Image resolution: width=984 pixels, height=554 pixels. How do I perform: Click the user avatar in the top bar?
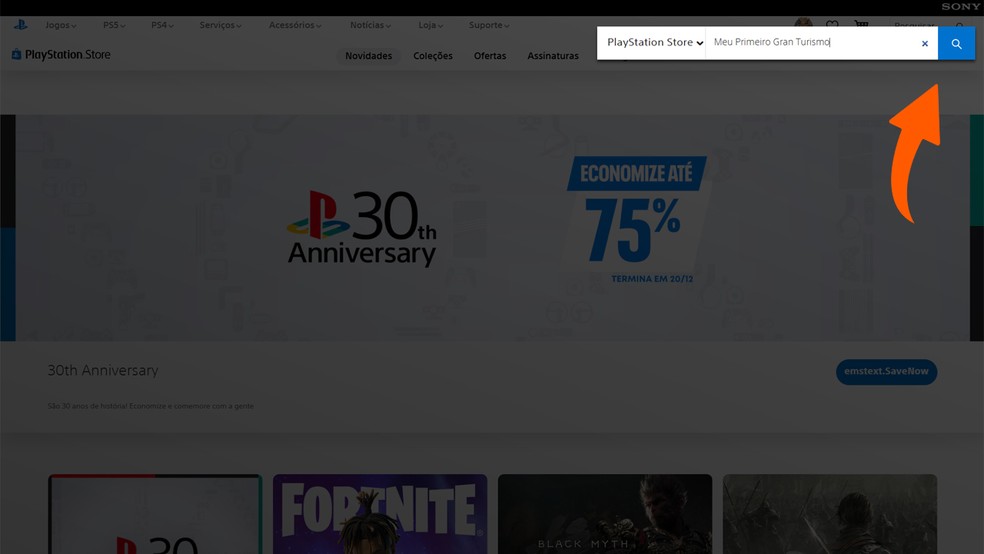click(803, 23)
